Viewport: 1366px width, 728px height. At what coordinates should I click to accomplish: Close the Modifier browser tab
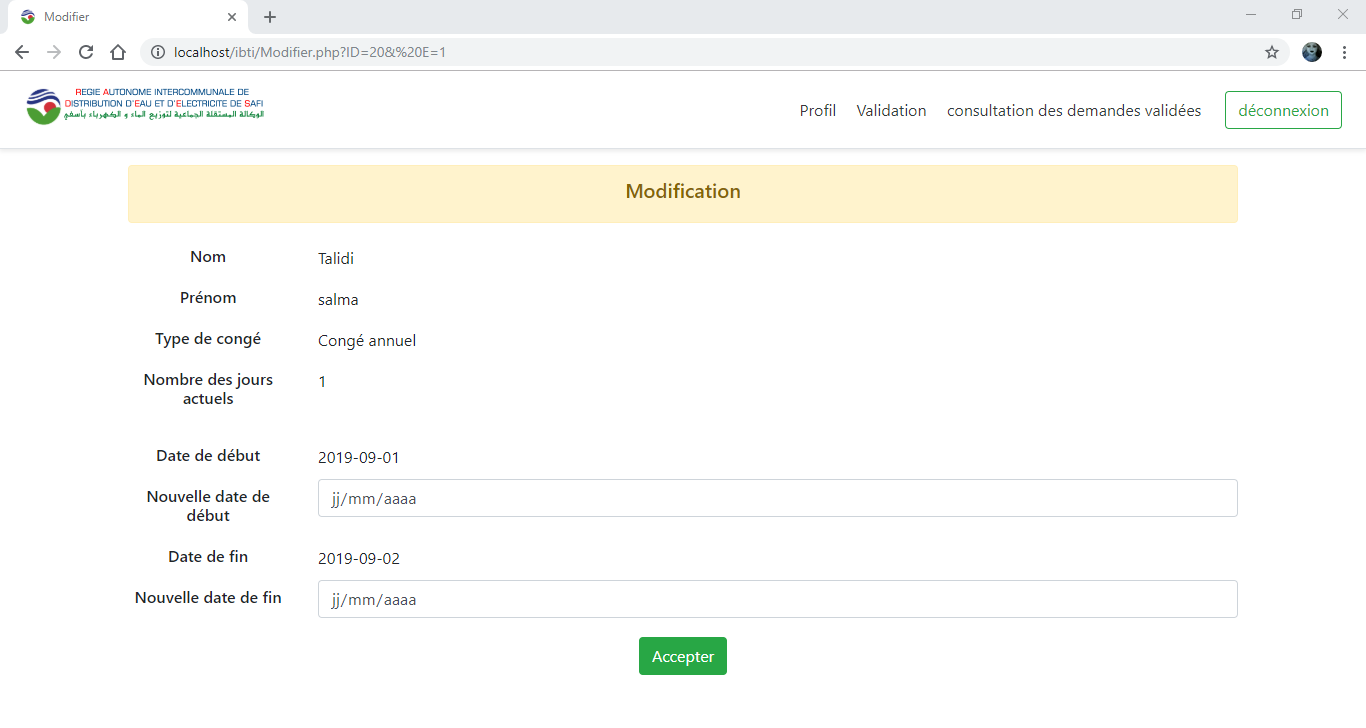click(x=232, y=16)
